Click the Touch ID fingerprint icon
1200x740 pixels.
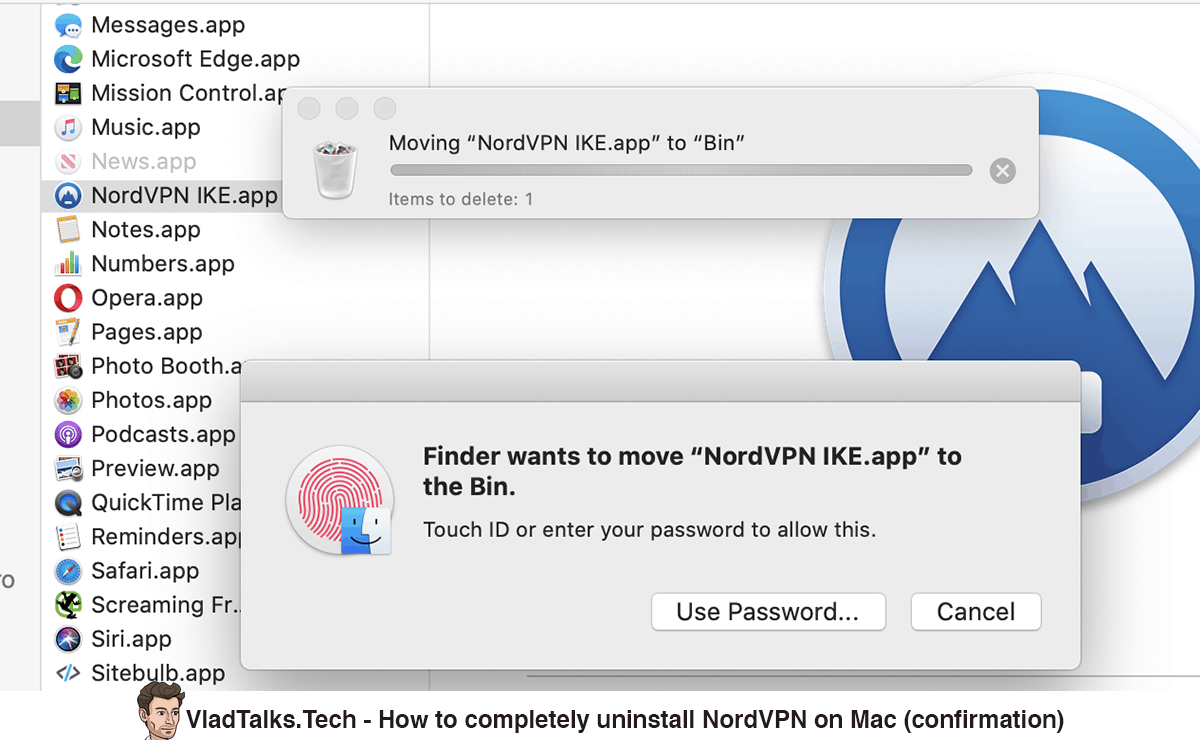pos(338,501)
